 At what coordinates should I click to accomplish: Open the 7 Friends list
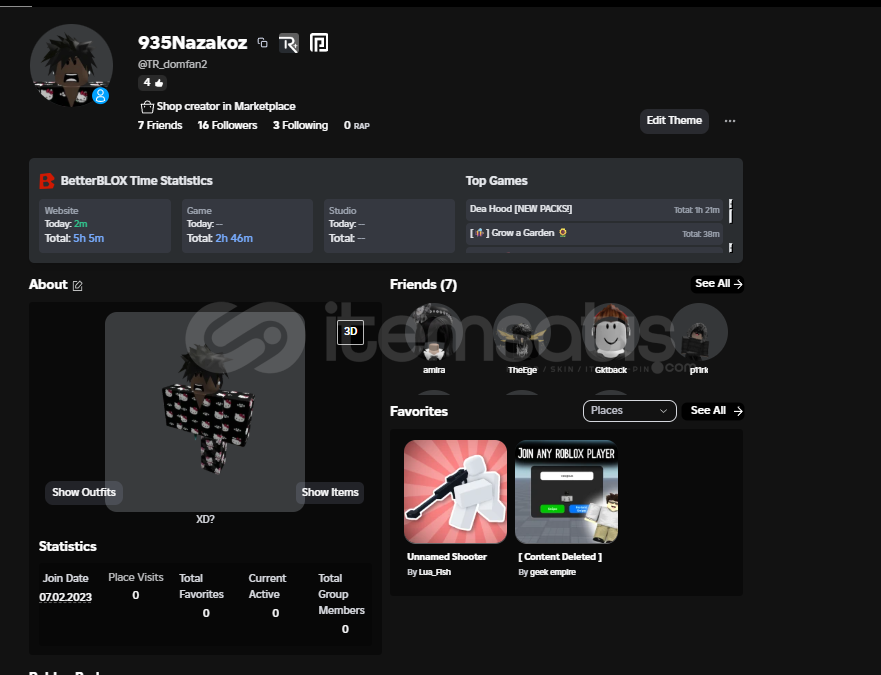point(160,125)
